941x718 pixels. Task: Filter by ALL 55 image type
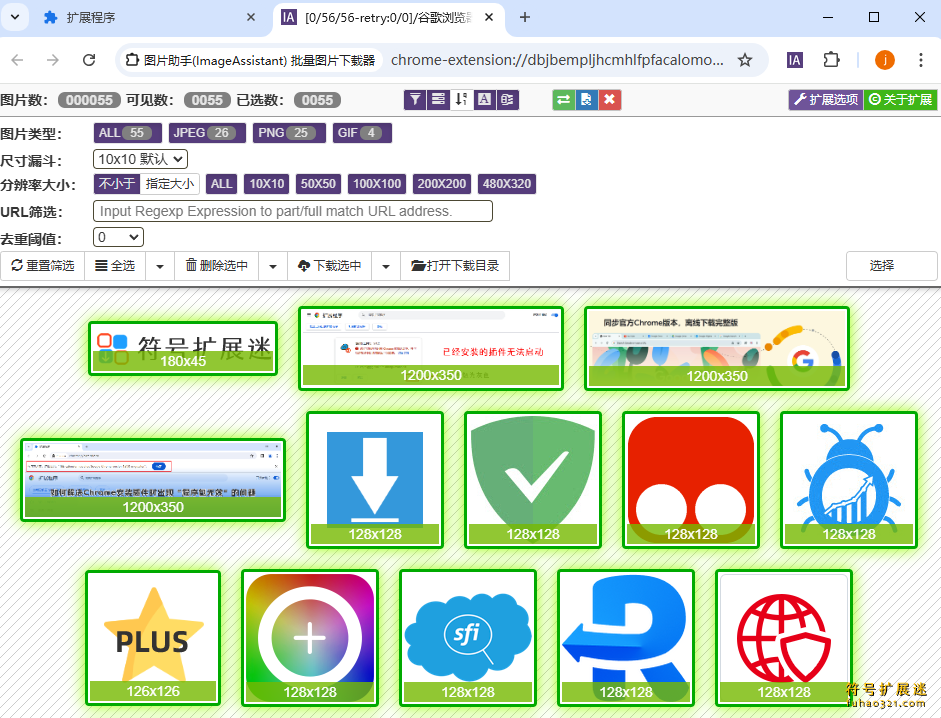point(127,133)
